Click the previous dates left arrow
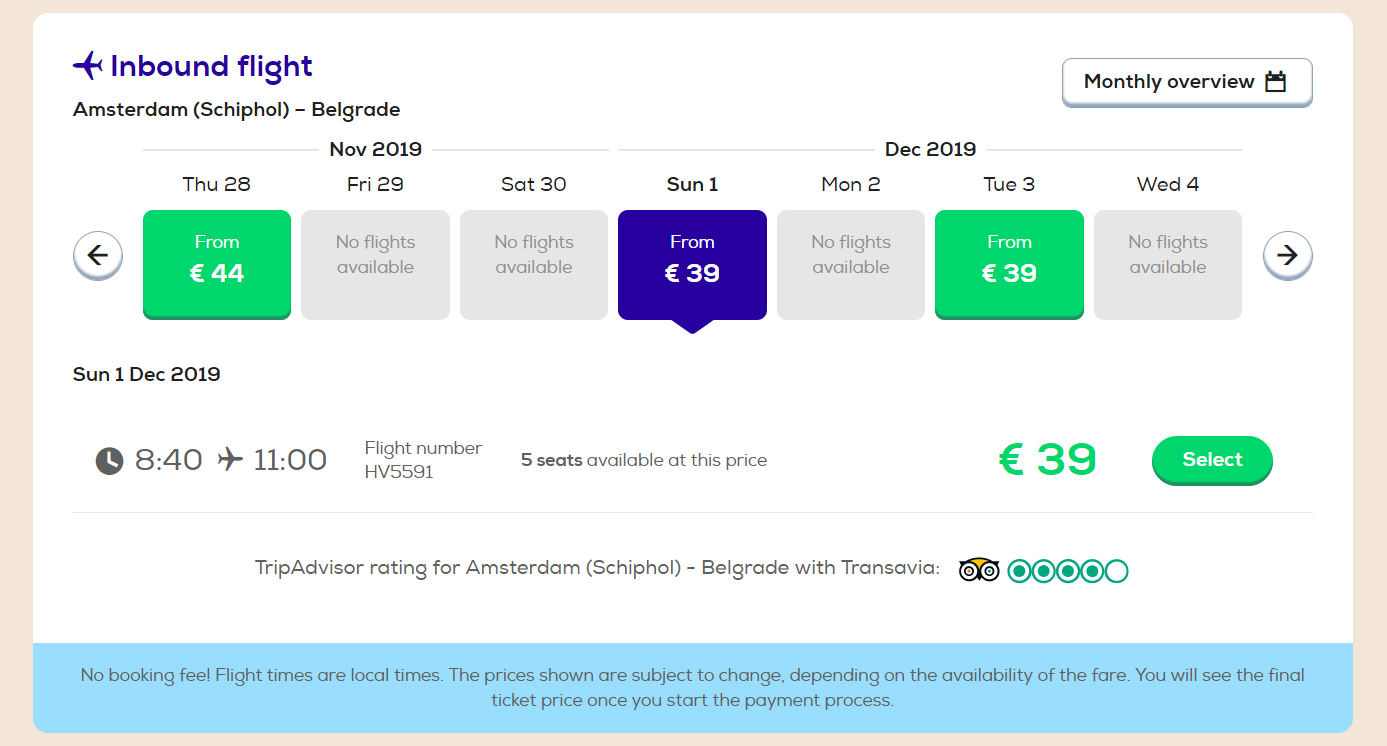The height and width of the screenshot is (746, 1387). (x=98, y=256)
